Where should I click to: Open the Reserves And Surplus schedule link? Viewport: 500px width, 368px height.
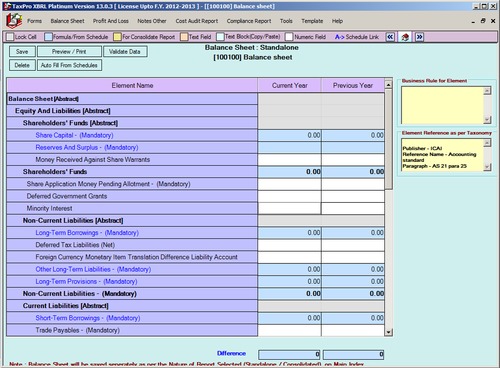point(87,148)
